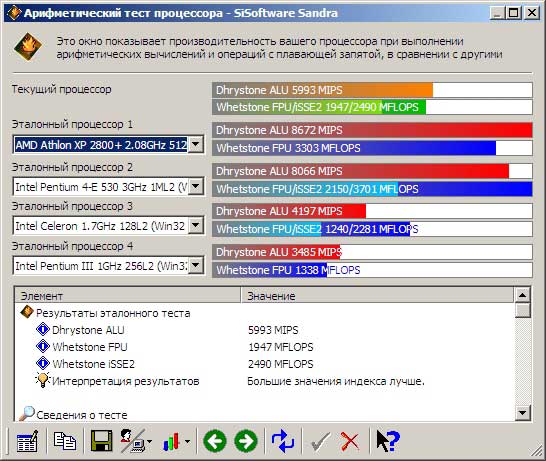546x461 pixels.
Task: Click the grey checkmark OK icon
Action: click(320, 442)
